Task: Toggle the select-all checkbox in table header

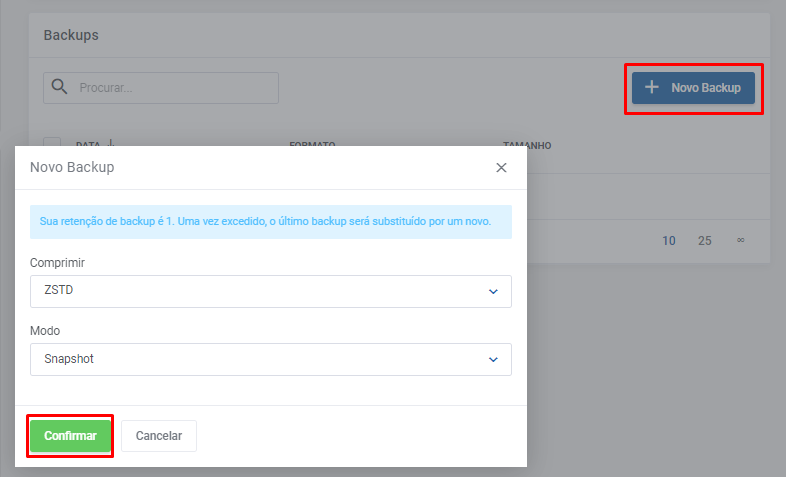Action: coord(53,145)
